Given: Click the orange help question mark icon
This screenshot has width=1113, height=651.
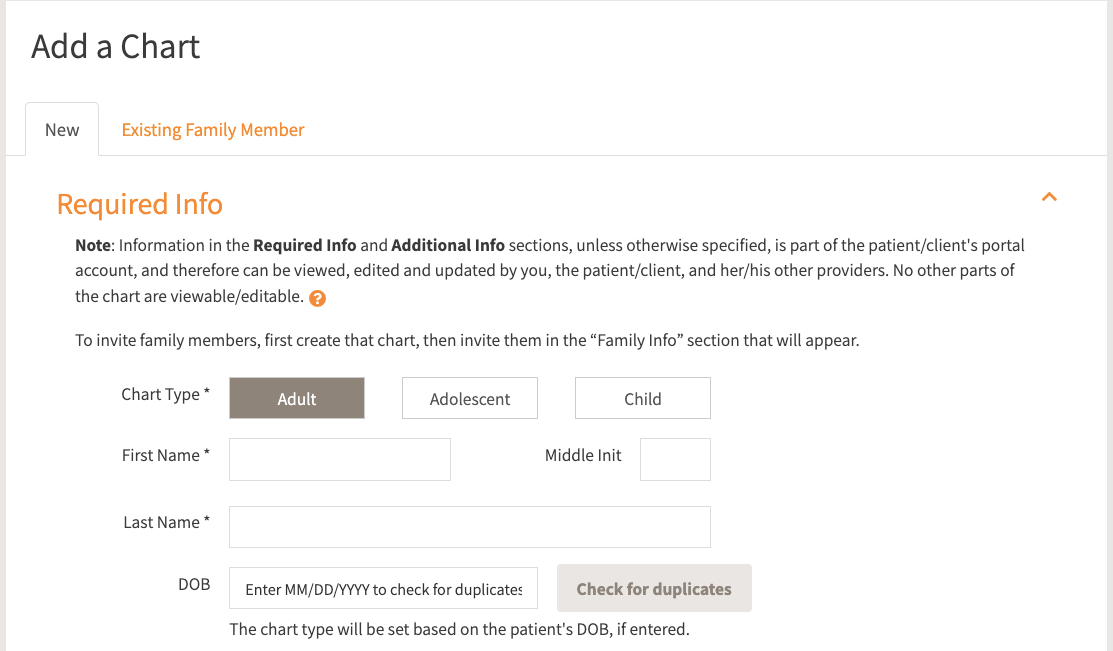Looking at the screenshot, I should [x=318, y=298].
